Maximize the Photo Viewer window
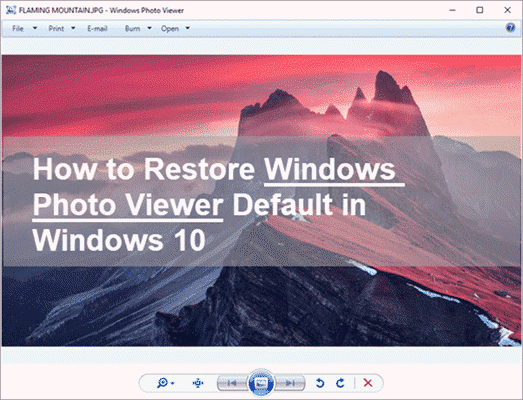523x400 pixels. click(480, 10)
